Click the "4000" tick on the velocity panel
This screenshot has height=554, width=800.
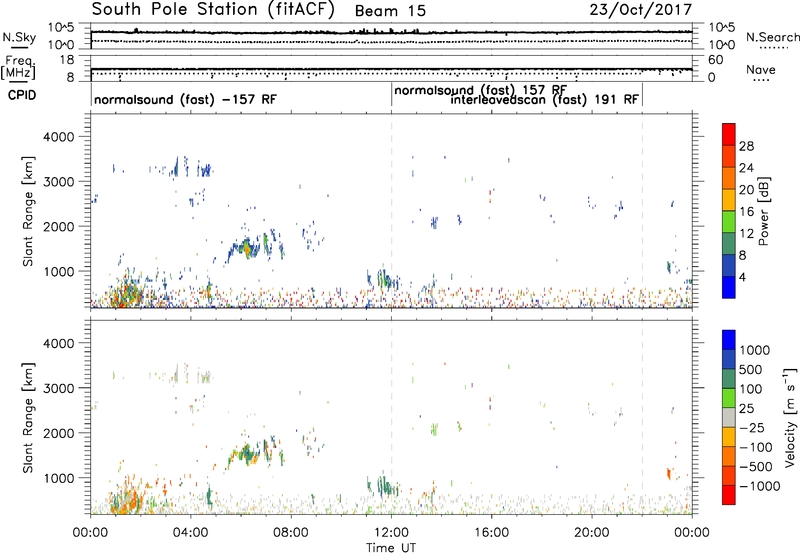(x=58, y=343)
